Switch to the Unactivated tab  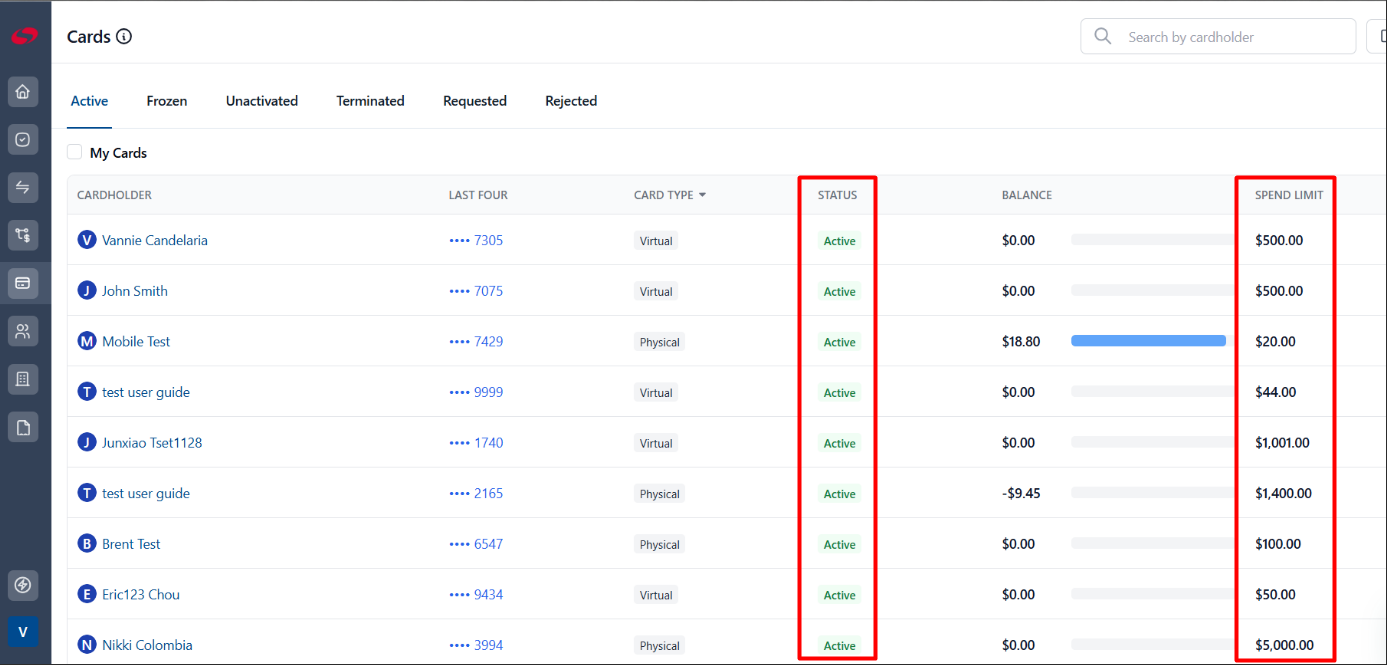point(262,101)
